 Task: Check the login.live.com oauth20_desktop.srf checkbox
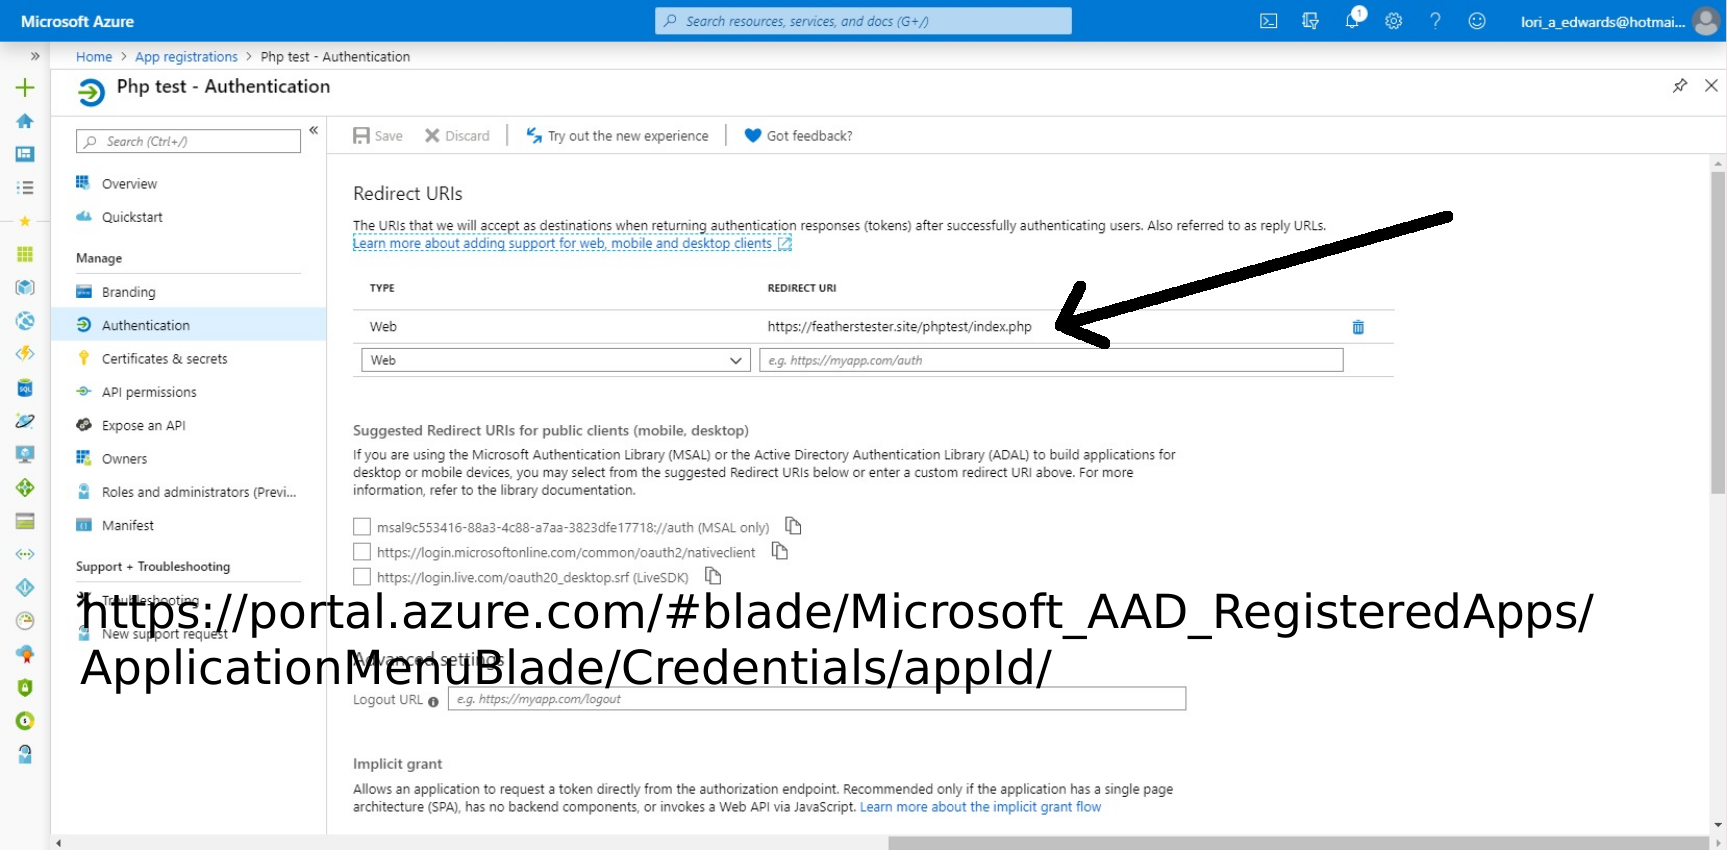[362, 577]
